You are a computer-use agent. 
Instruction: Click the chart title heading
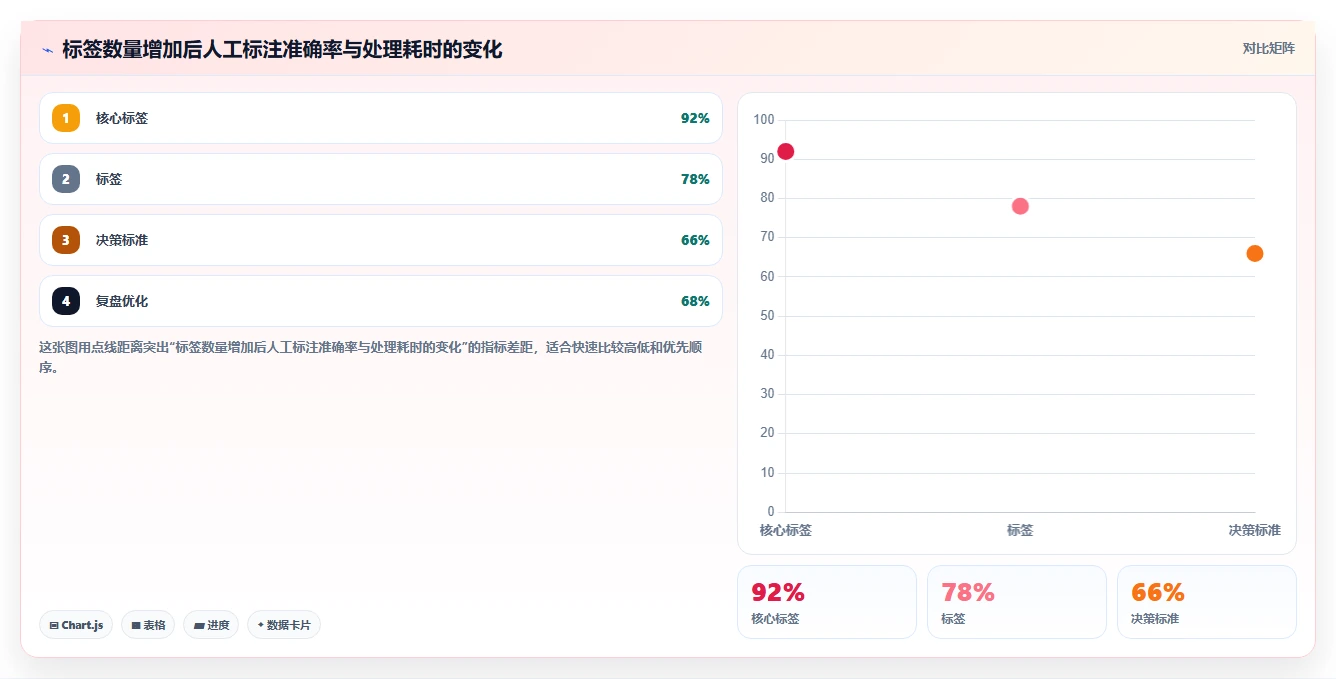[x=282, y=49]
